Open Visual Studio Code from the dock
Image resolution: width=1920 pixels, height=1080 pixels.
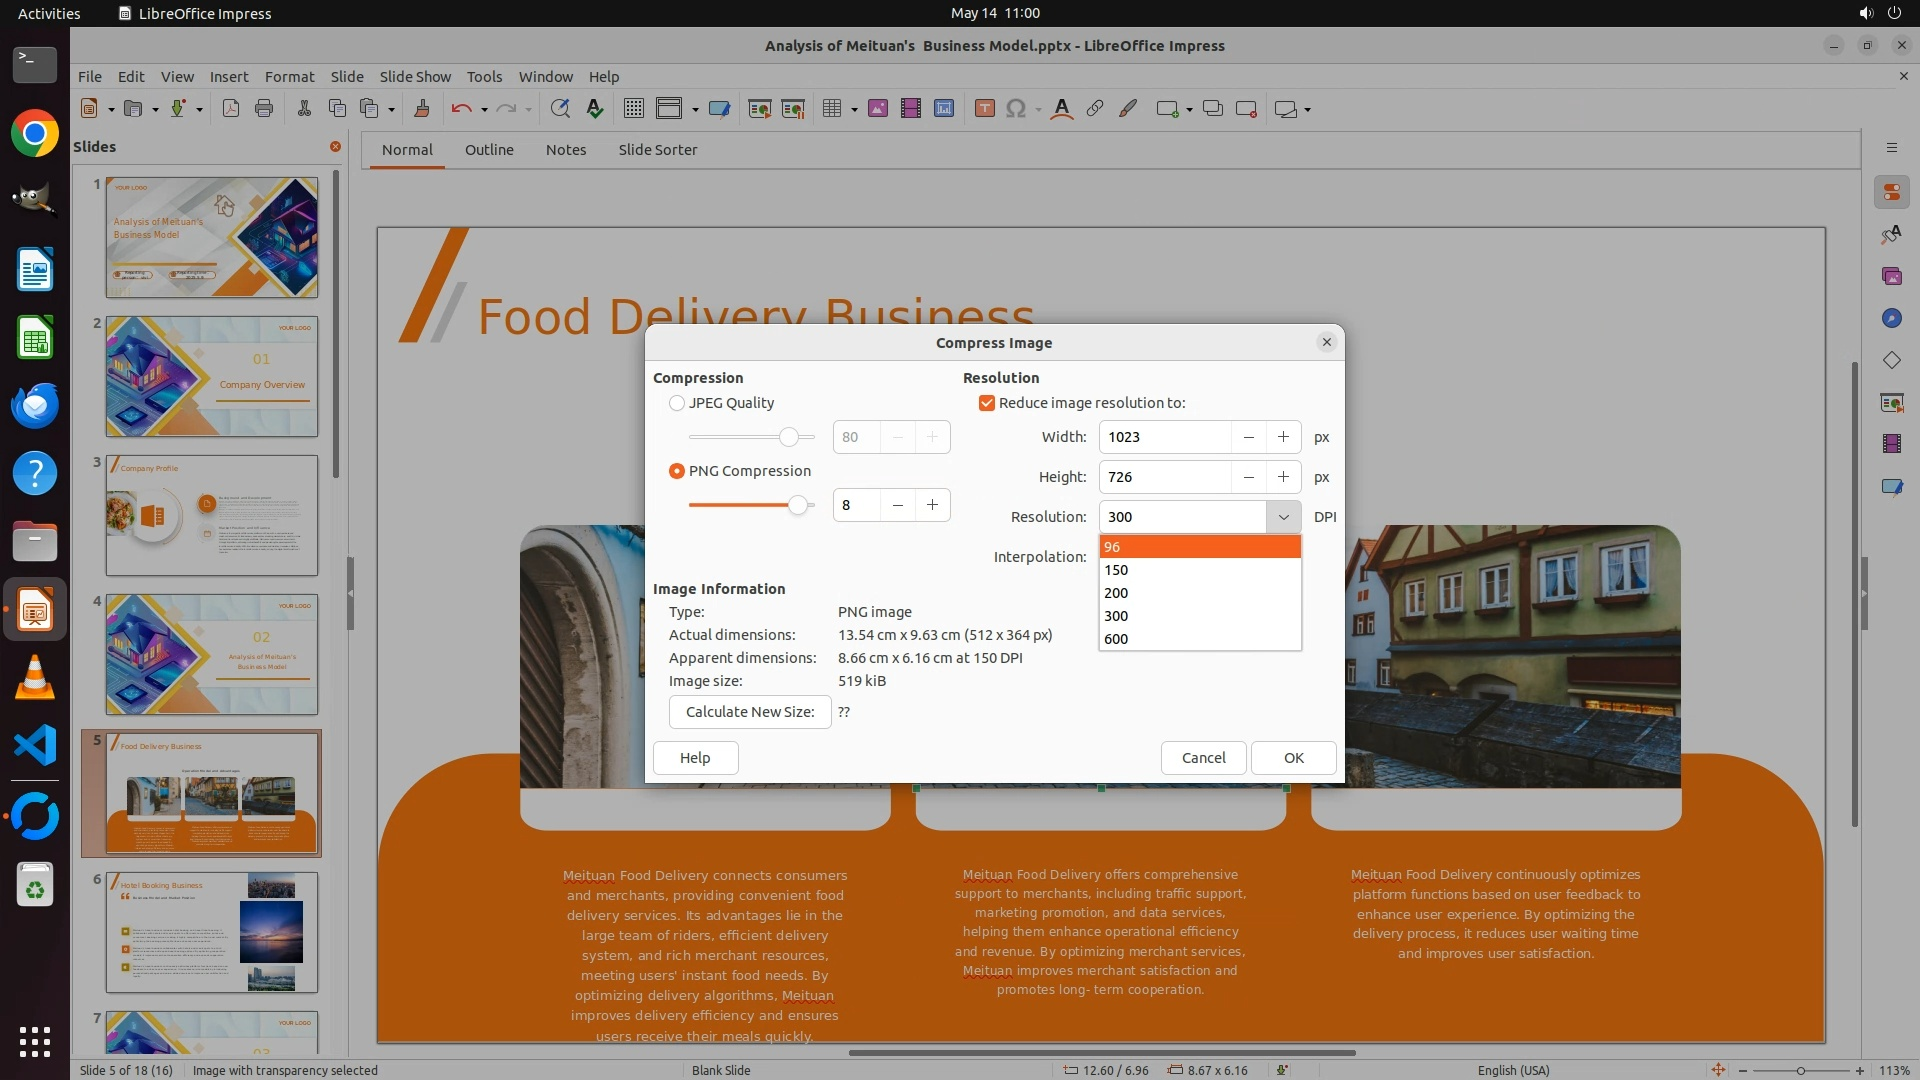point(35,746)
